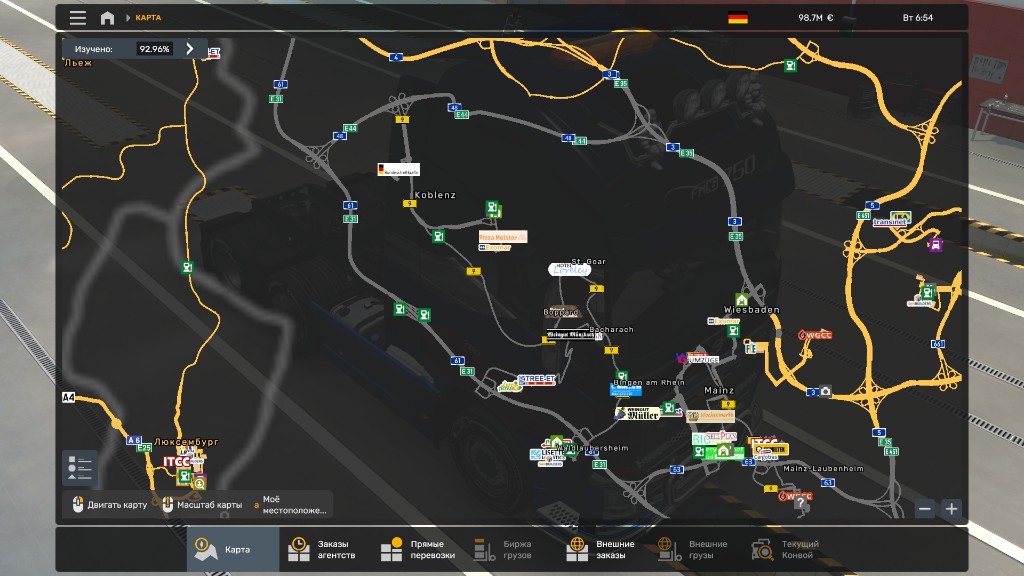Image resolution: width=1024 pixels, height=576 pixels.
Task: Zoom out the map with minus
Action: 925,509
